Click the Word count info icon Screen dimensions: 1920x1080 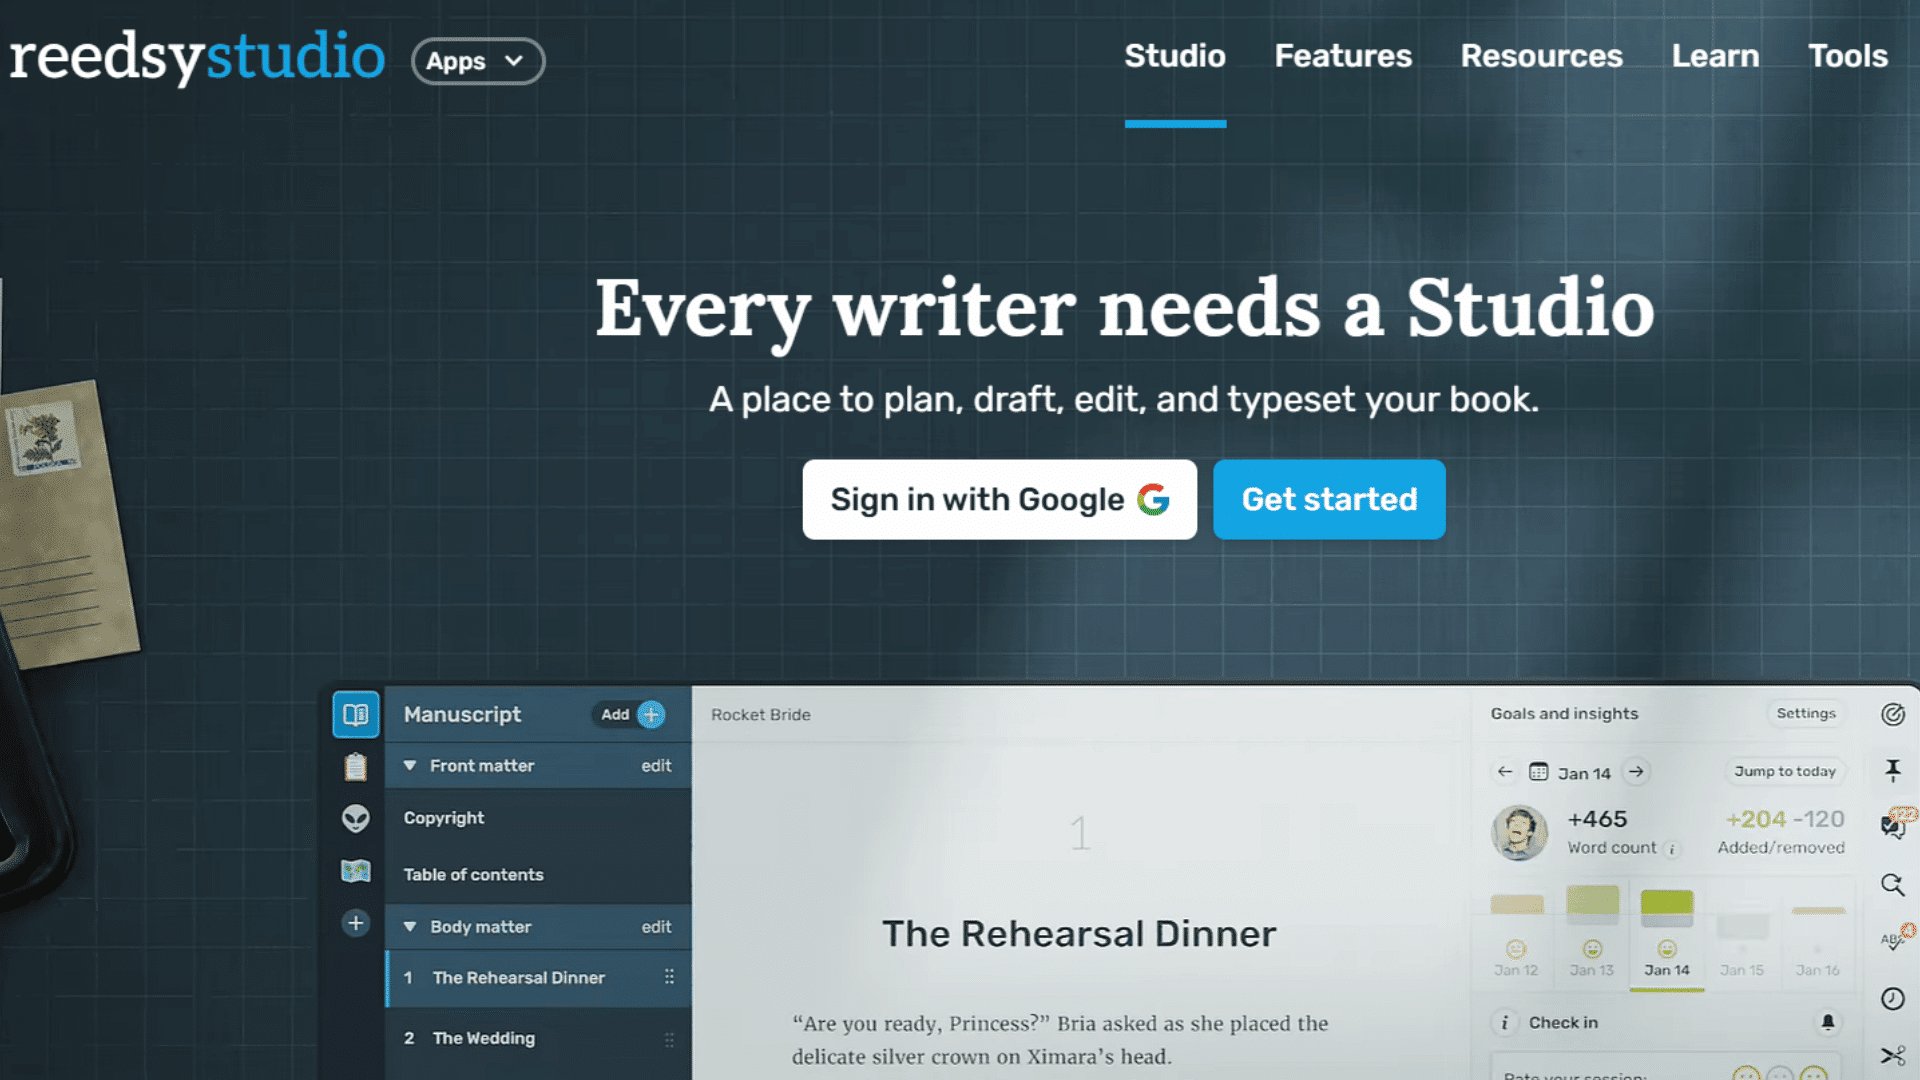[1671, 849]
